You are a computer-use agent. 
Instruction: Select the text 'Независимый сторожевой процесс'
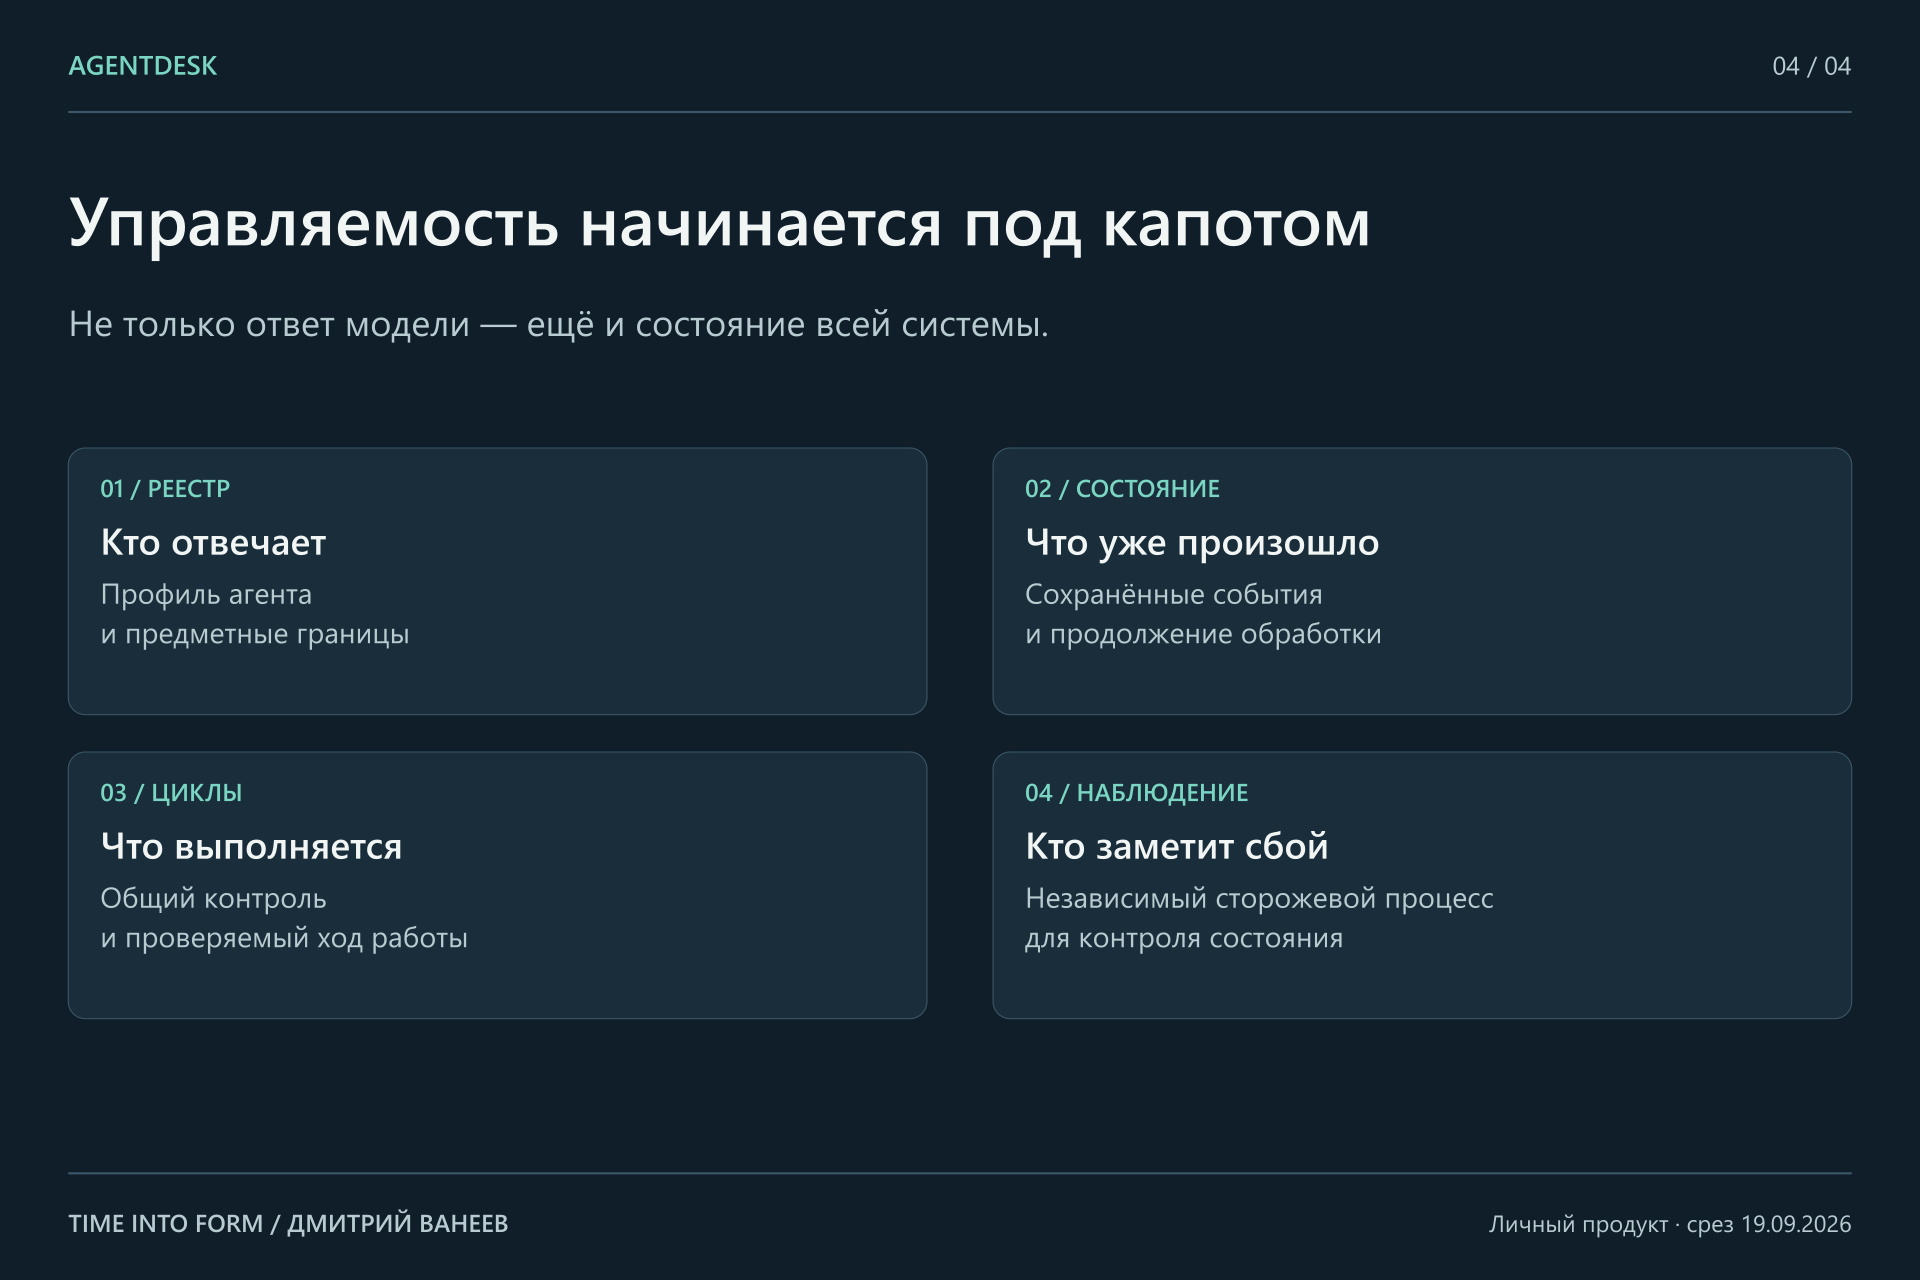(1259, 899)
